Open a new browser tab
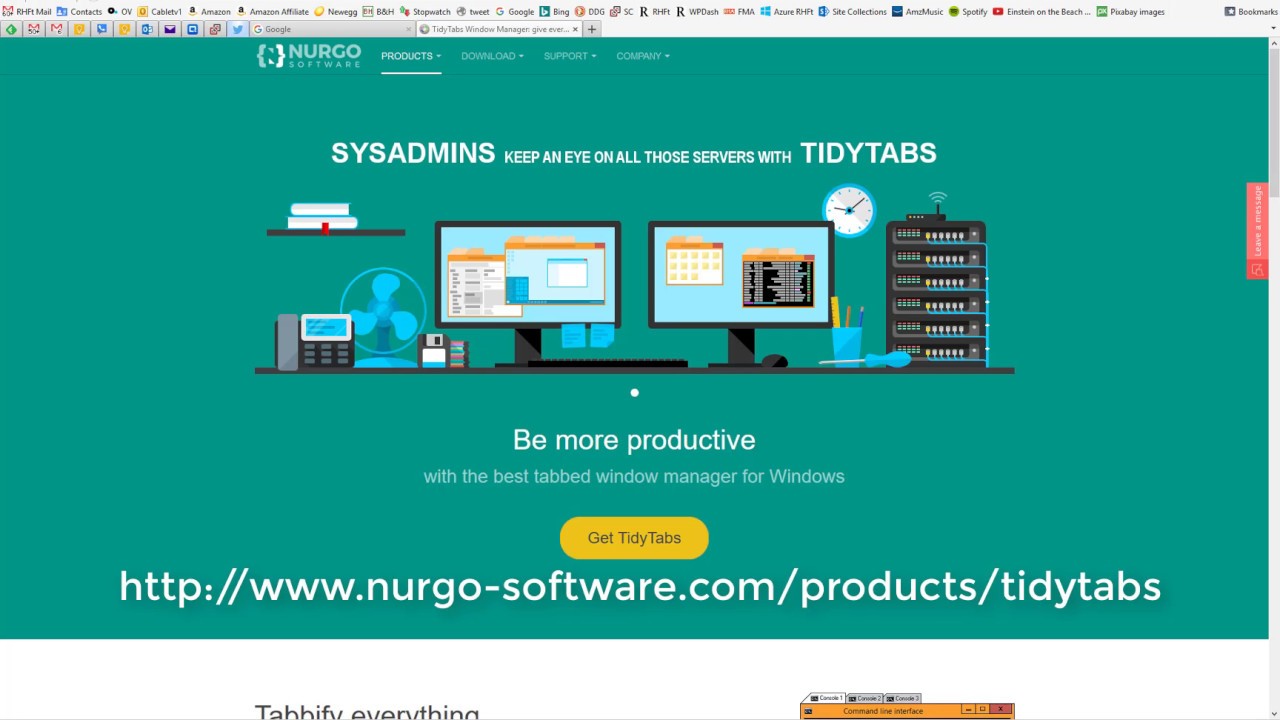The height and width of the screenshot is (720, 1280). tap(592, 29)
